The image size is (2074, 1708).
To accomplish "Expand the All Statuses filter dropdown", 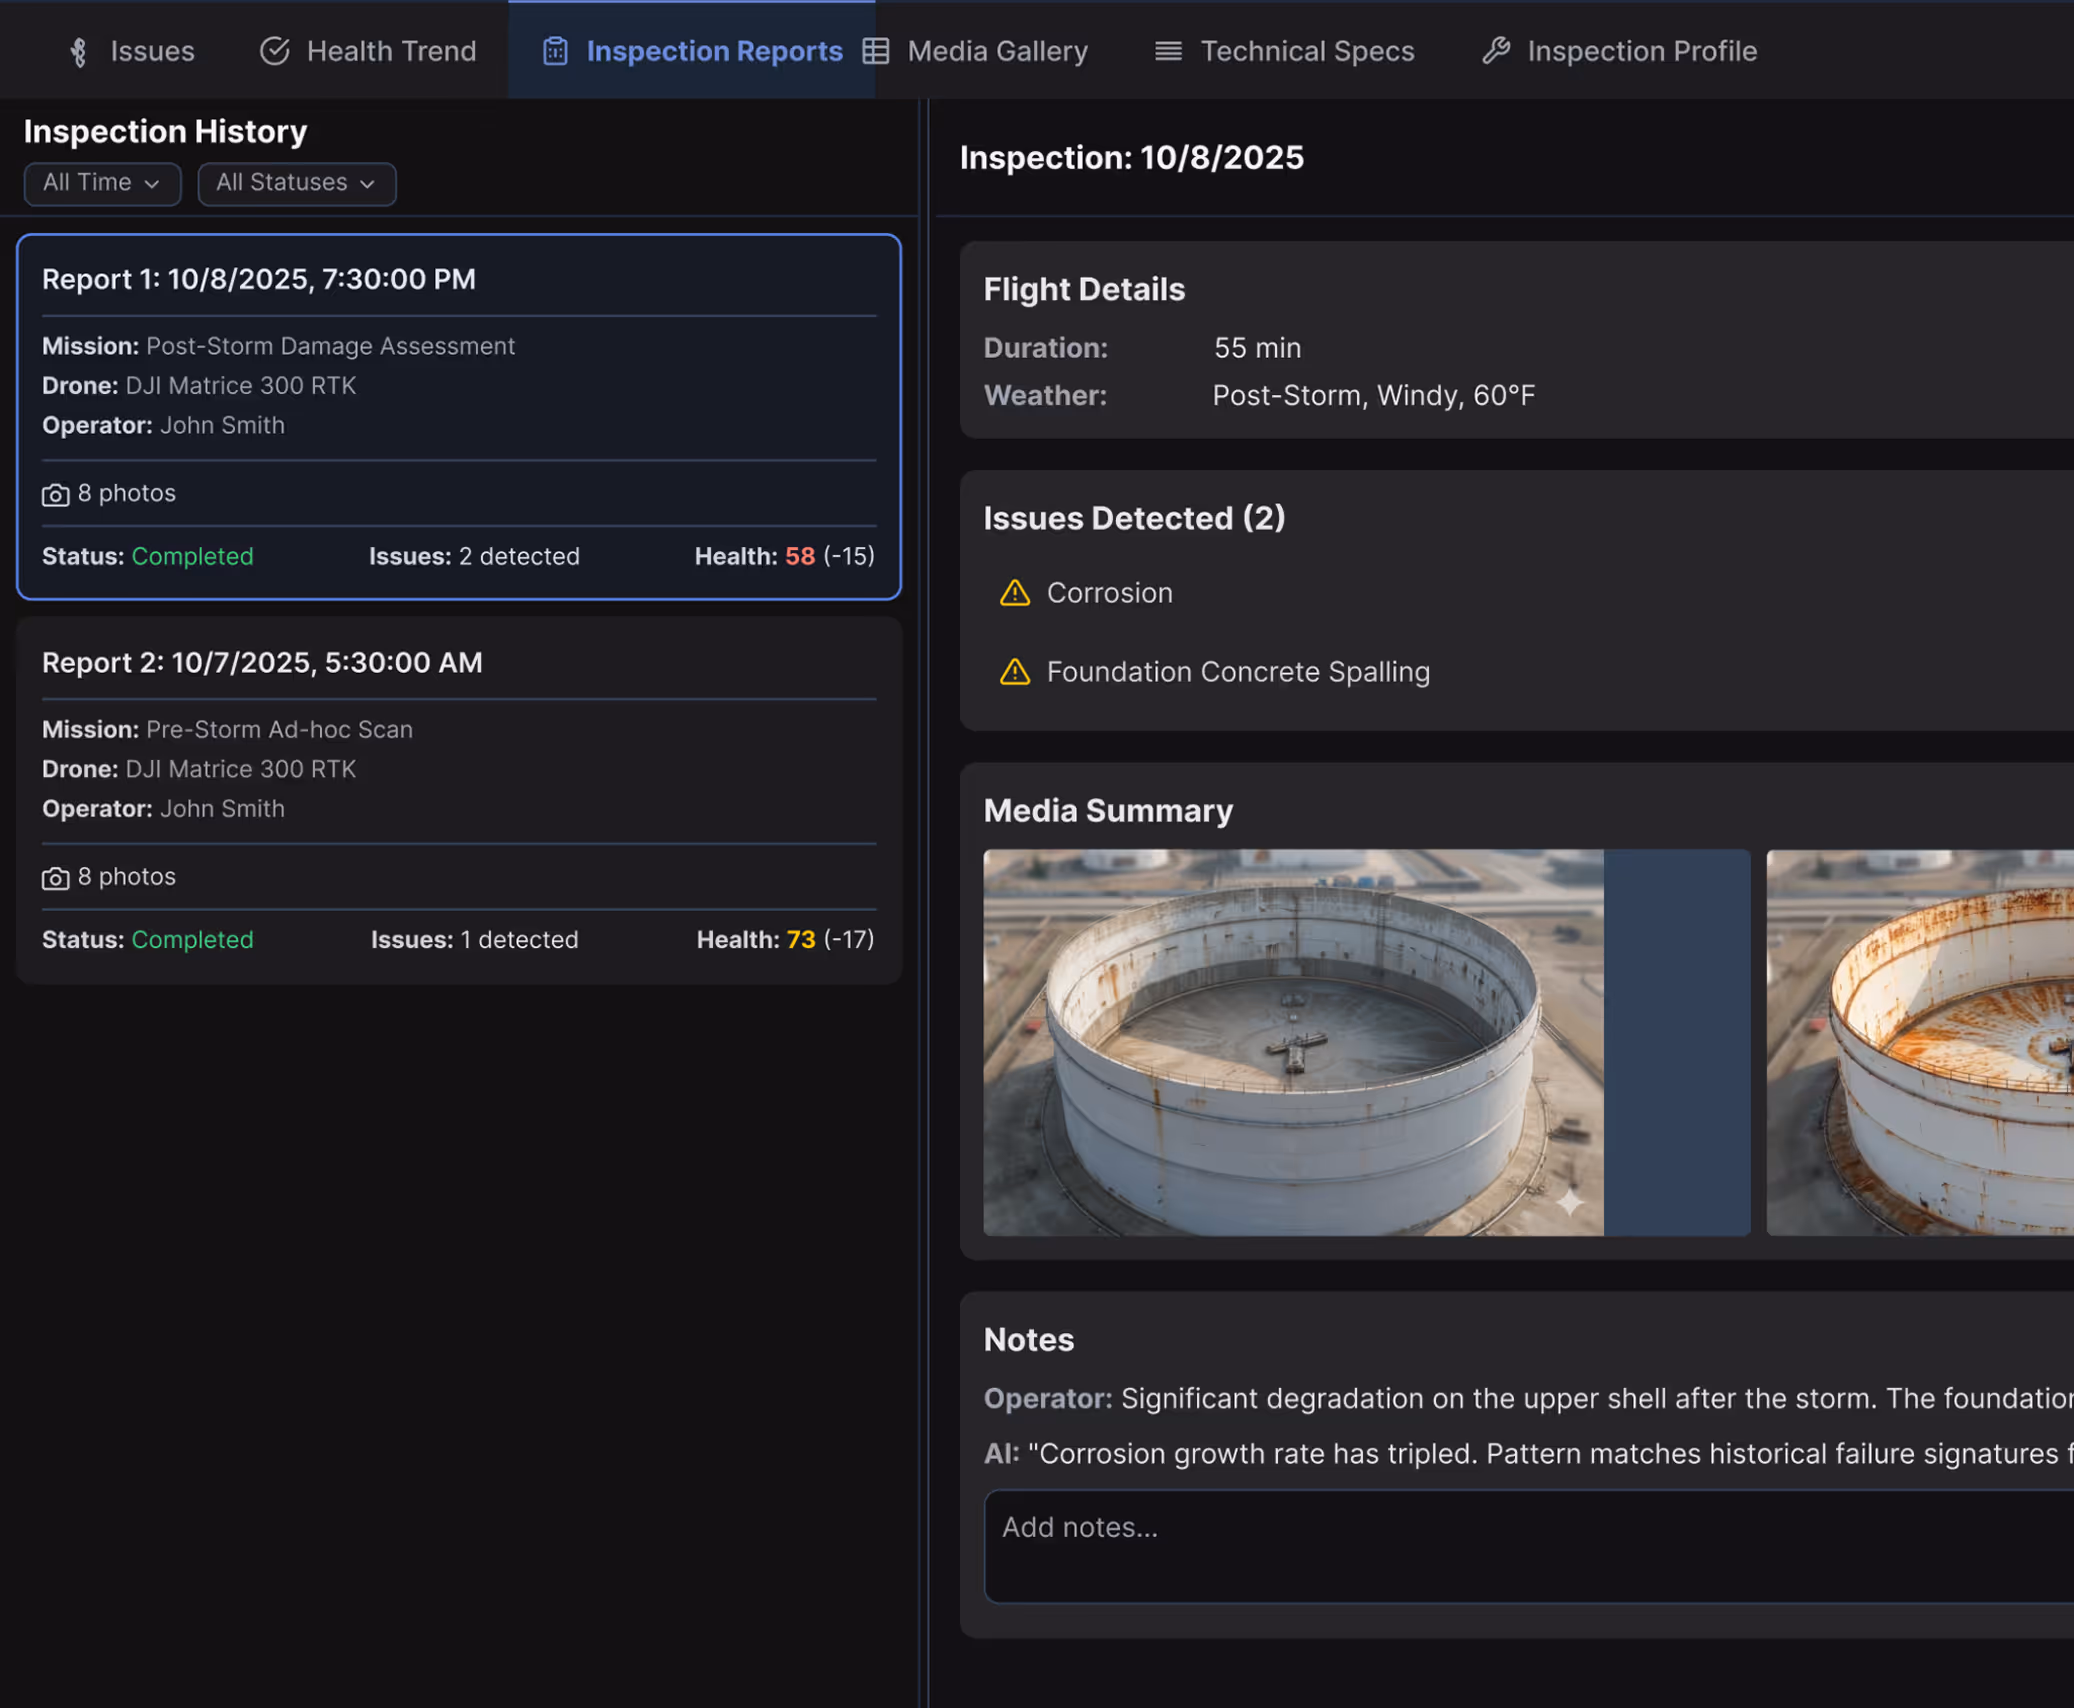I will pos(297,183).
